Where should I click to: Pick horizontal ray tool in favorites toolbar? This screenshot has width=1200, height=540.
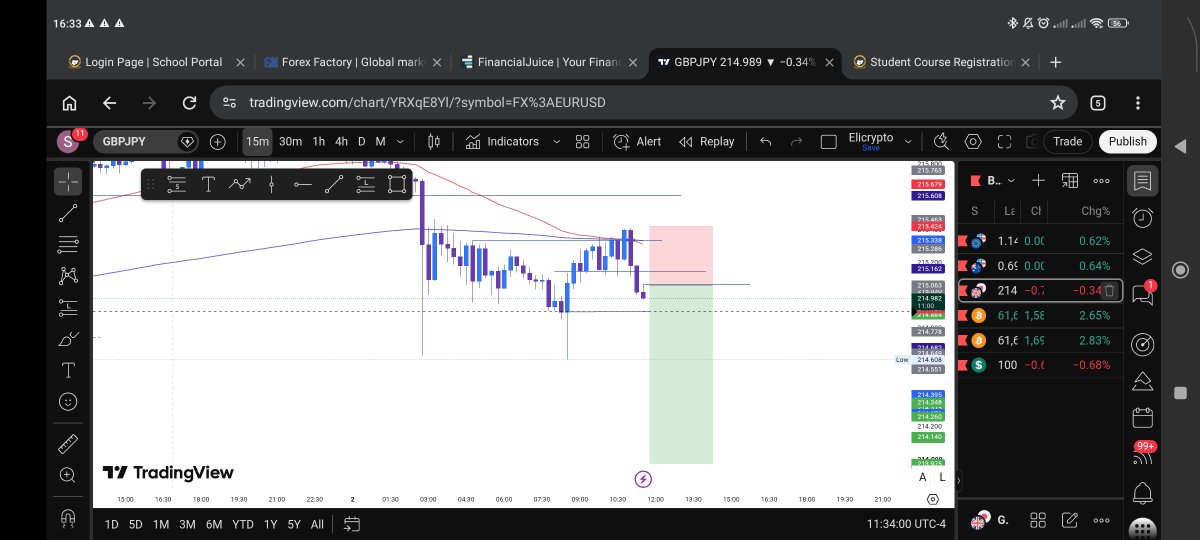(303, 184)
